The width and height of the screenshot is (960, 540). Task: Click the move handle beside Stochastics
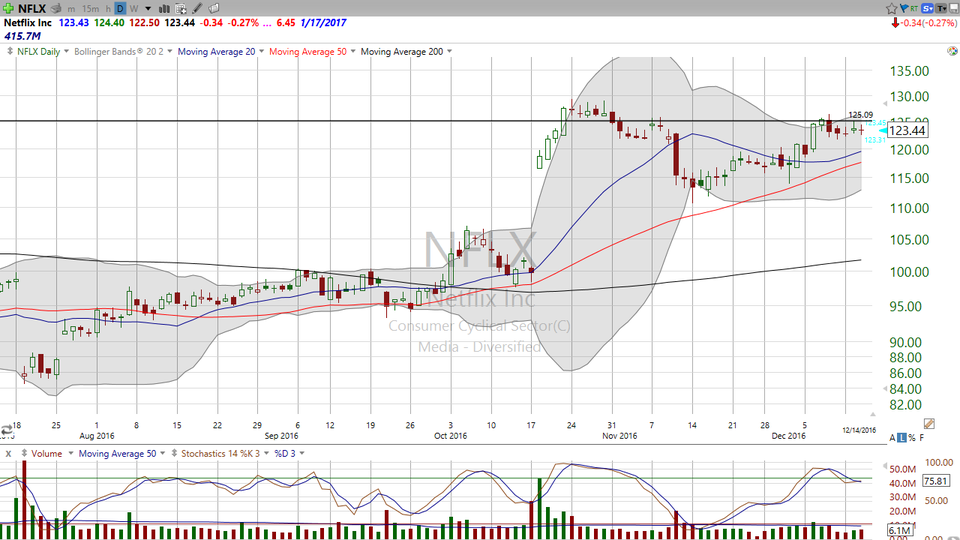pos(174,454)
